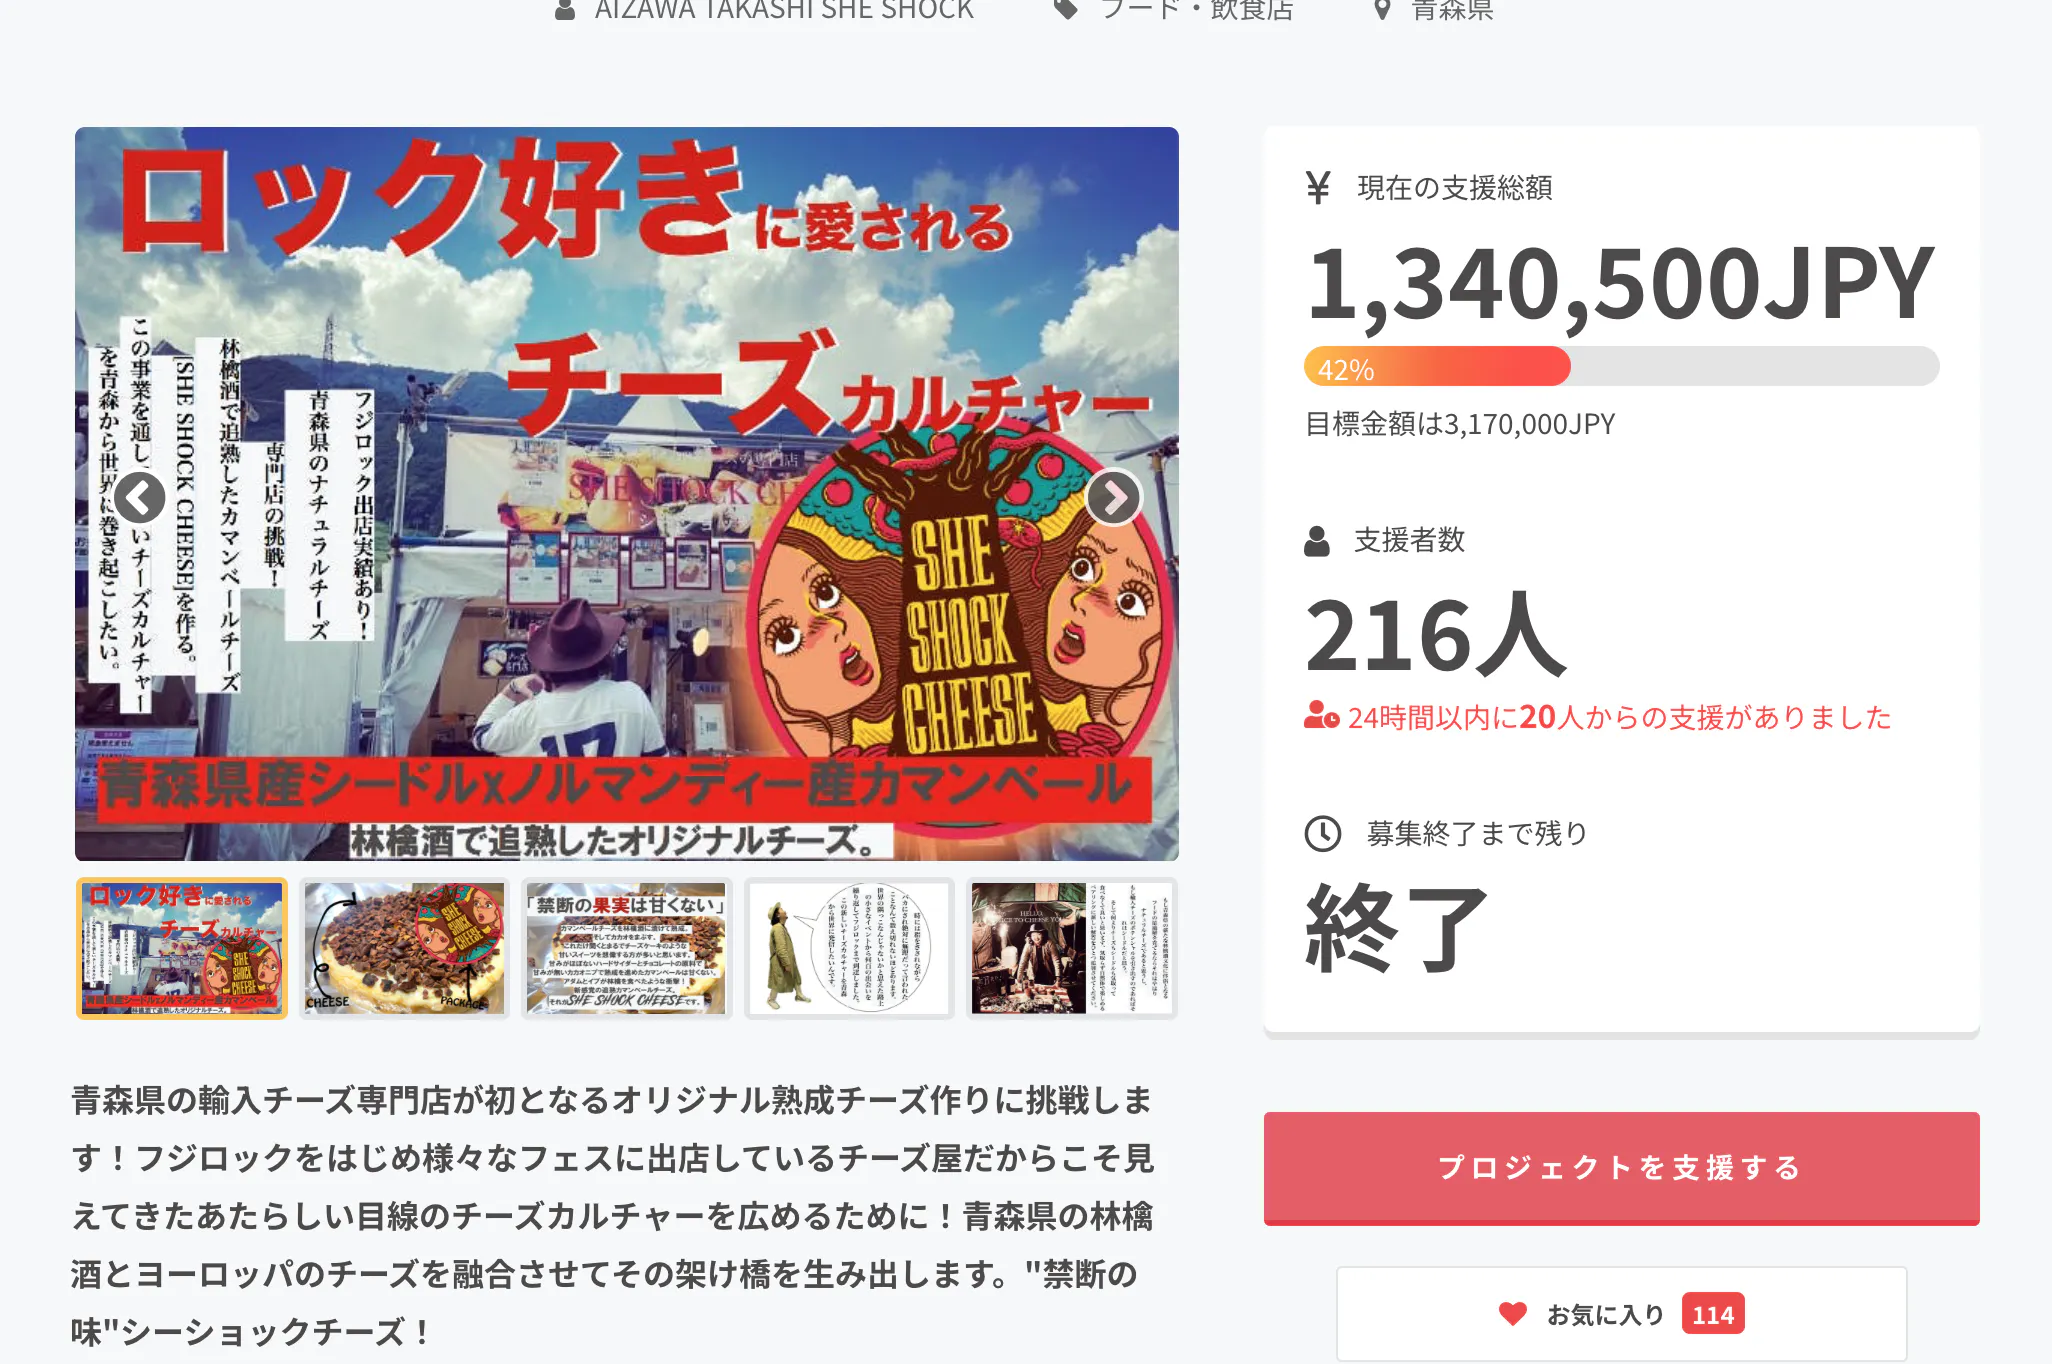Click the yen icon beside total support amount
This screenshot has height=1364, width=2052.
pyautogui.click(x=1318, y=187)
